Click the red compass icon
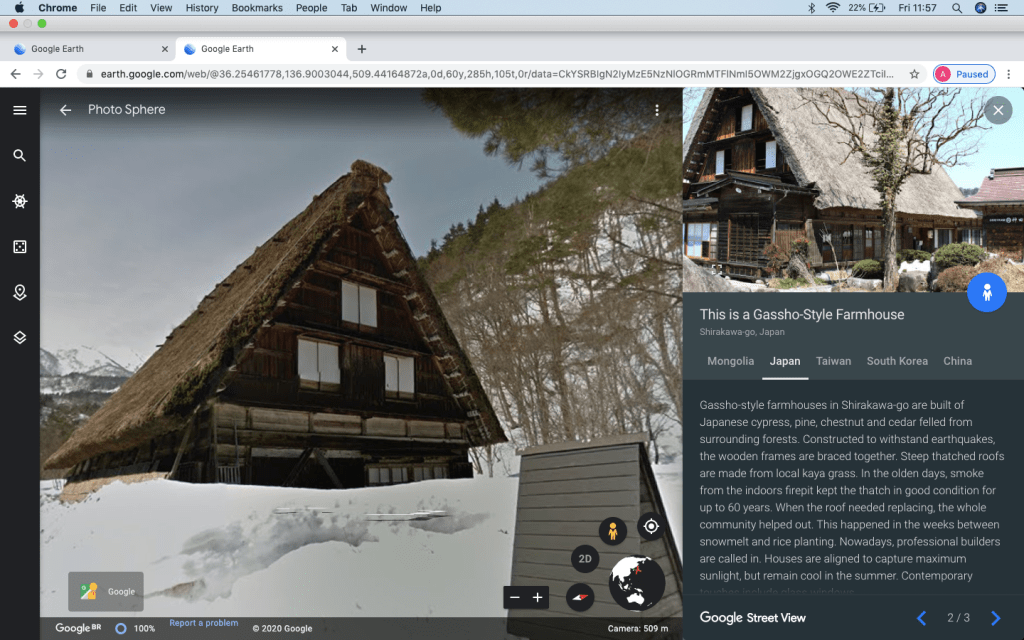The width and height of the screenshot is (1024, 640). [x=580, y=597]
